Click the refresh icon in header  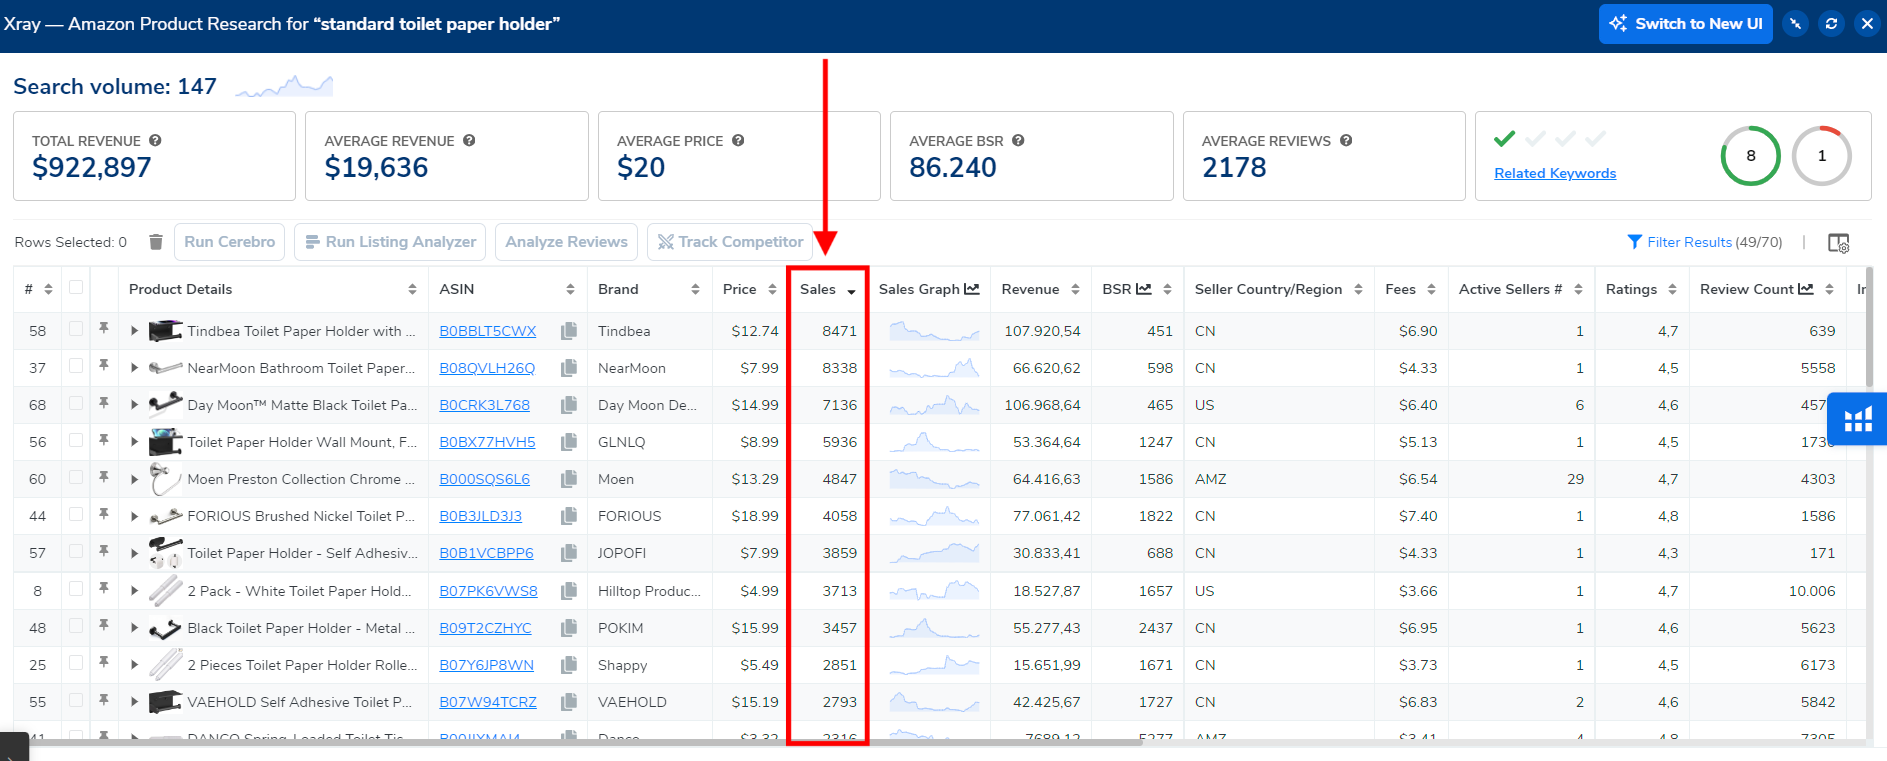tap(1831, 24)
